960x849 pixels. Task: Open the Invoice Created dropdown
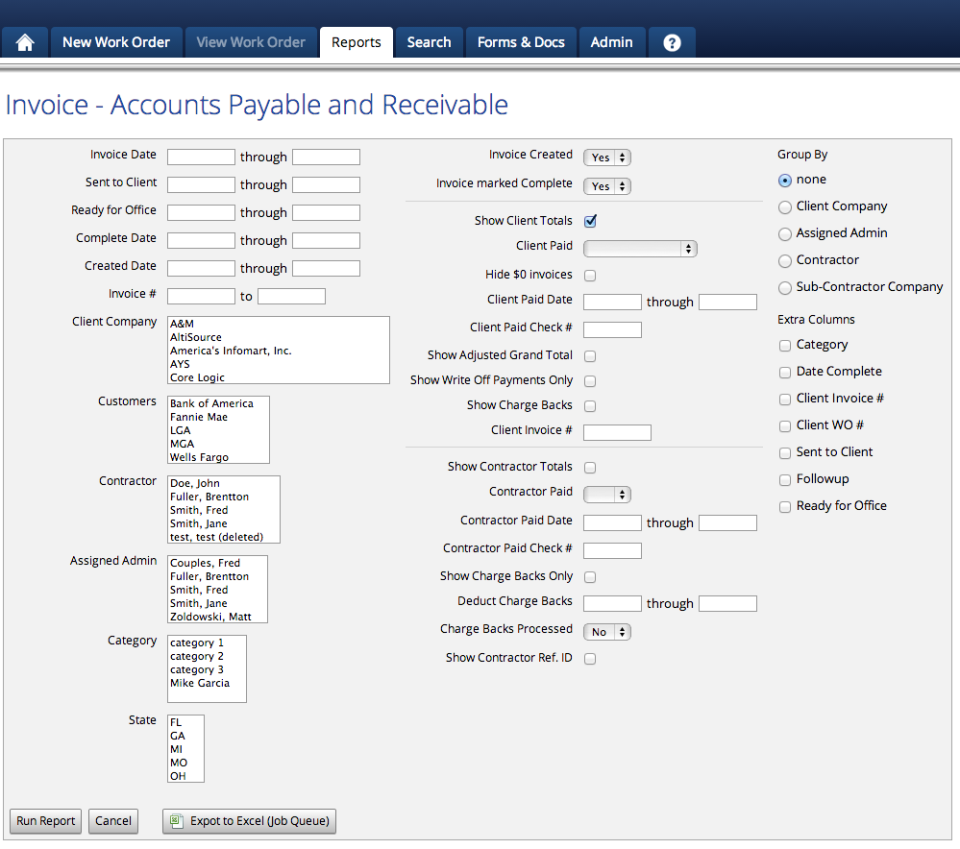click(607, 156)
